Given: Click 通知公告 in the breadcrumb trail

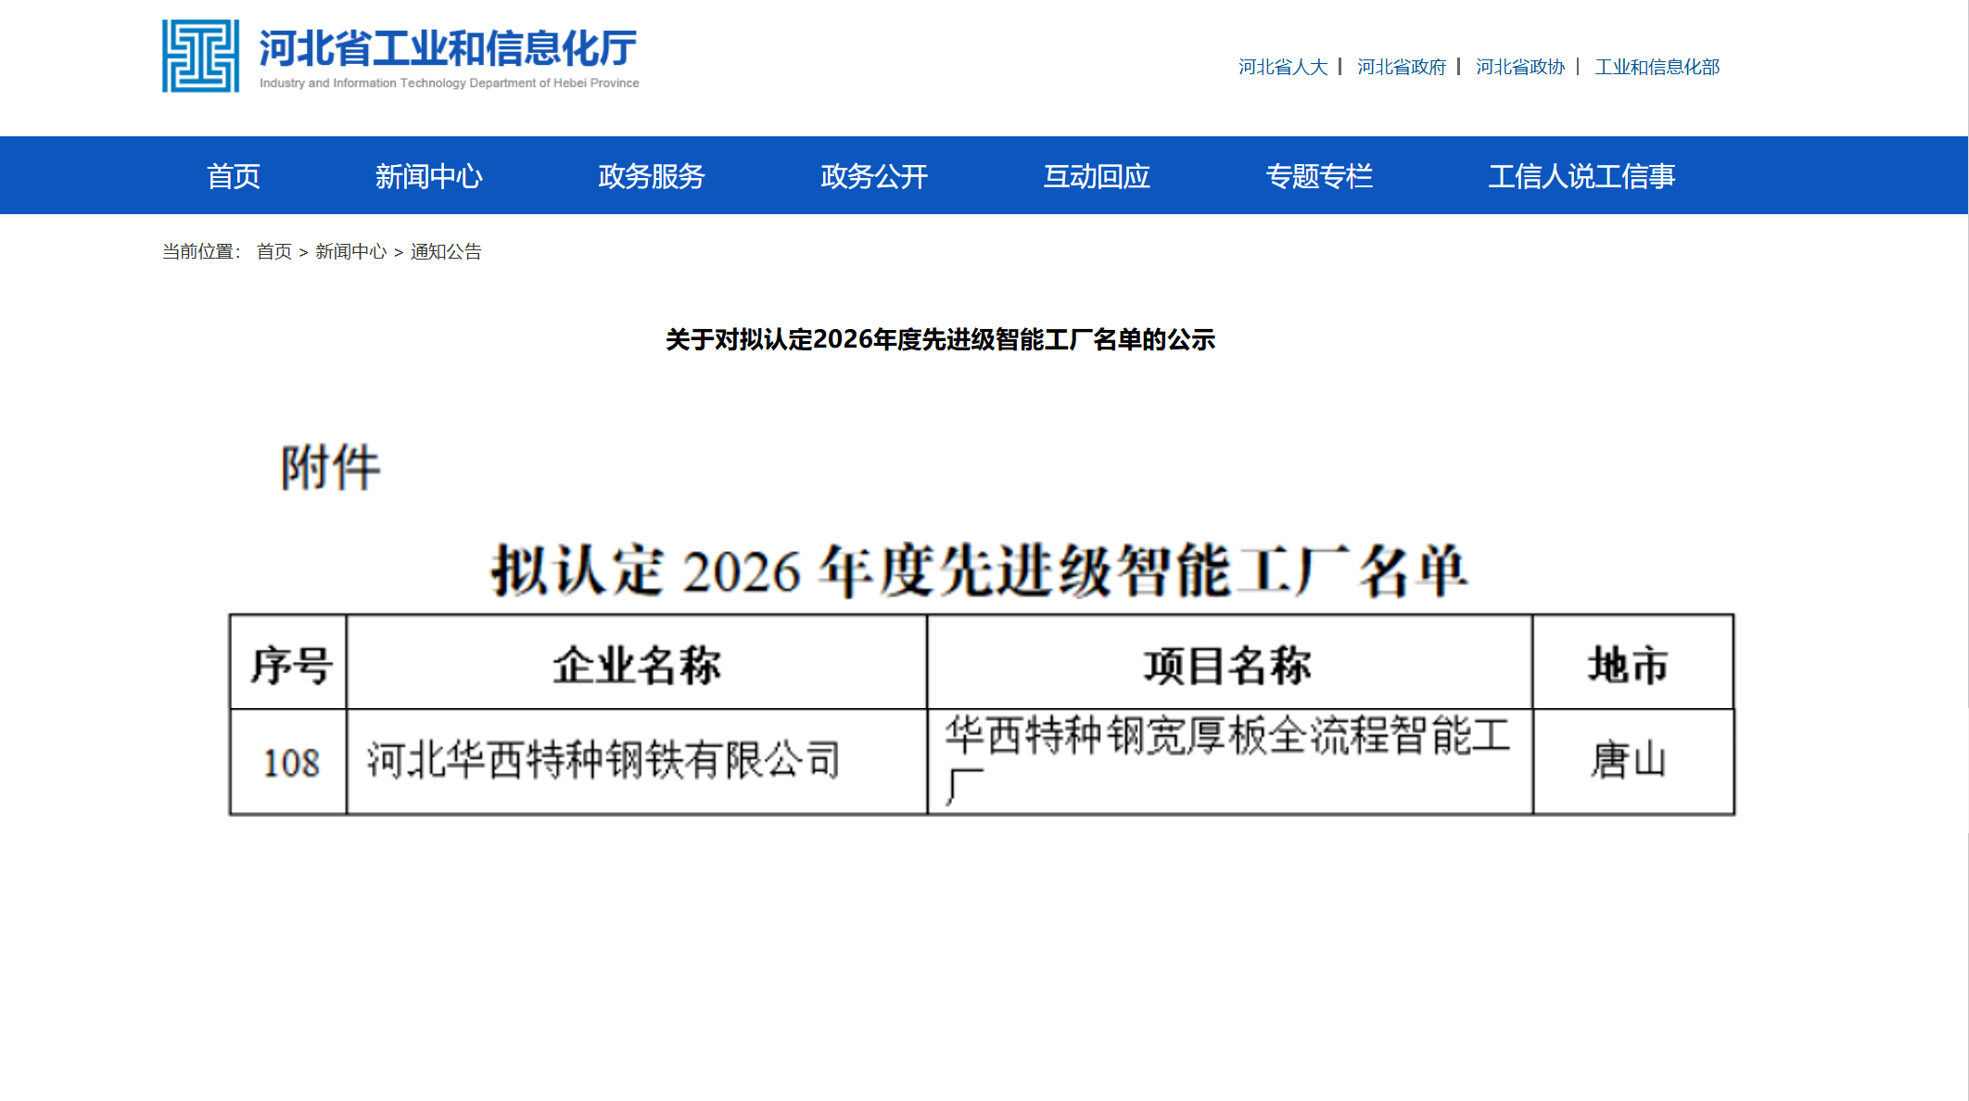Looking at the screenshot, I should coord(446,252).
